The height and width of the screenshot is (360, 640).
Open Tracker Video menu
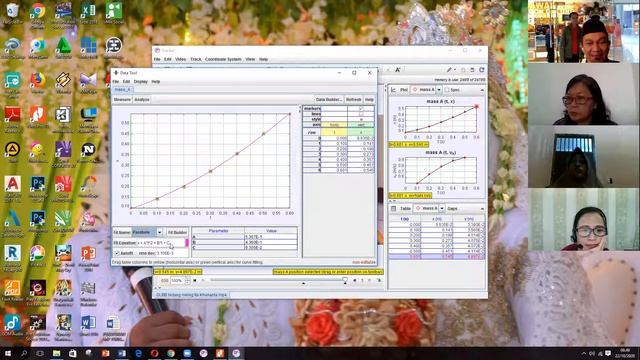180,60
